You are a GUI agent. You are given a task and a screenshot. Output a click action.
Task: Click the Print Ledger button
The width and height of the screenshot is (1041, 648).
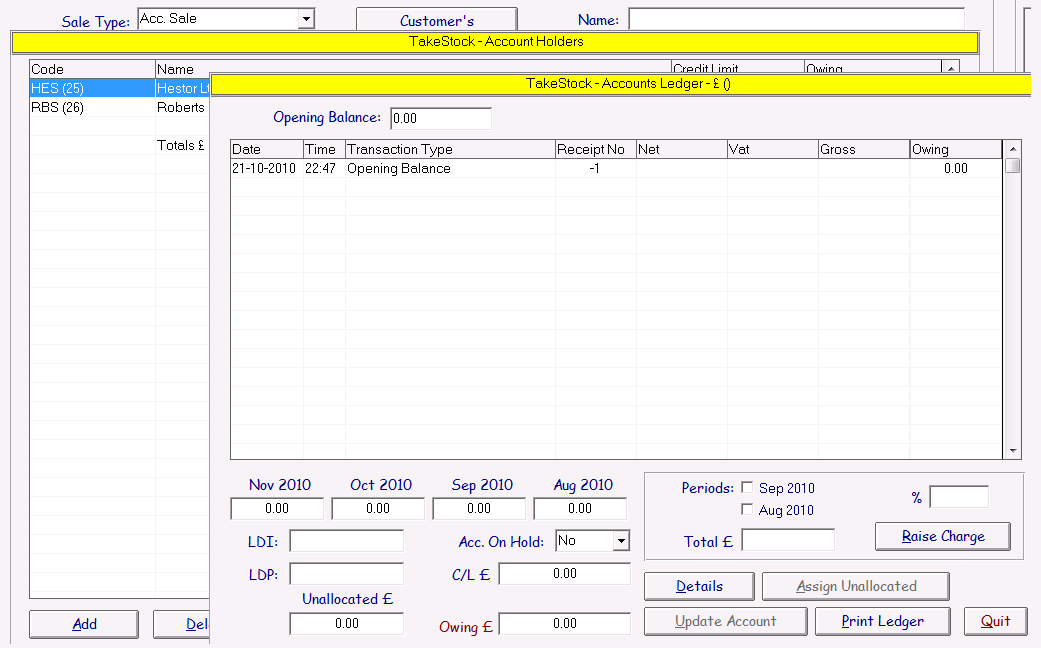pos(882,621)
